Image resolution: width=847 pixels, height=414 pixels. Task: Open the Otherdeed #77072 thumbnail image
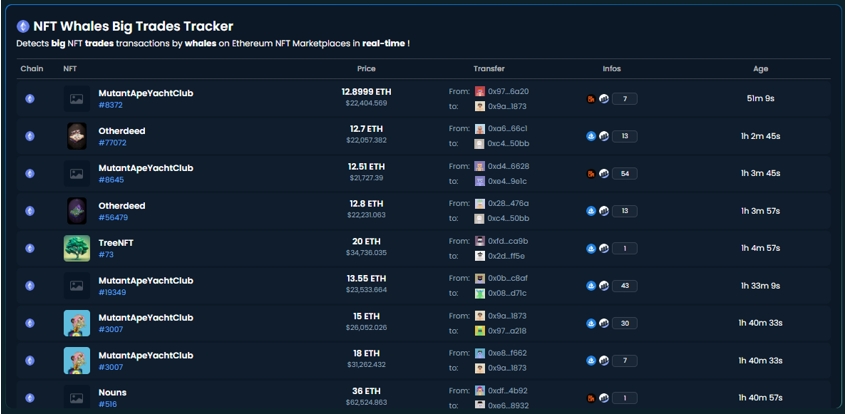(77, 136)
